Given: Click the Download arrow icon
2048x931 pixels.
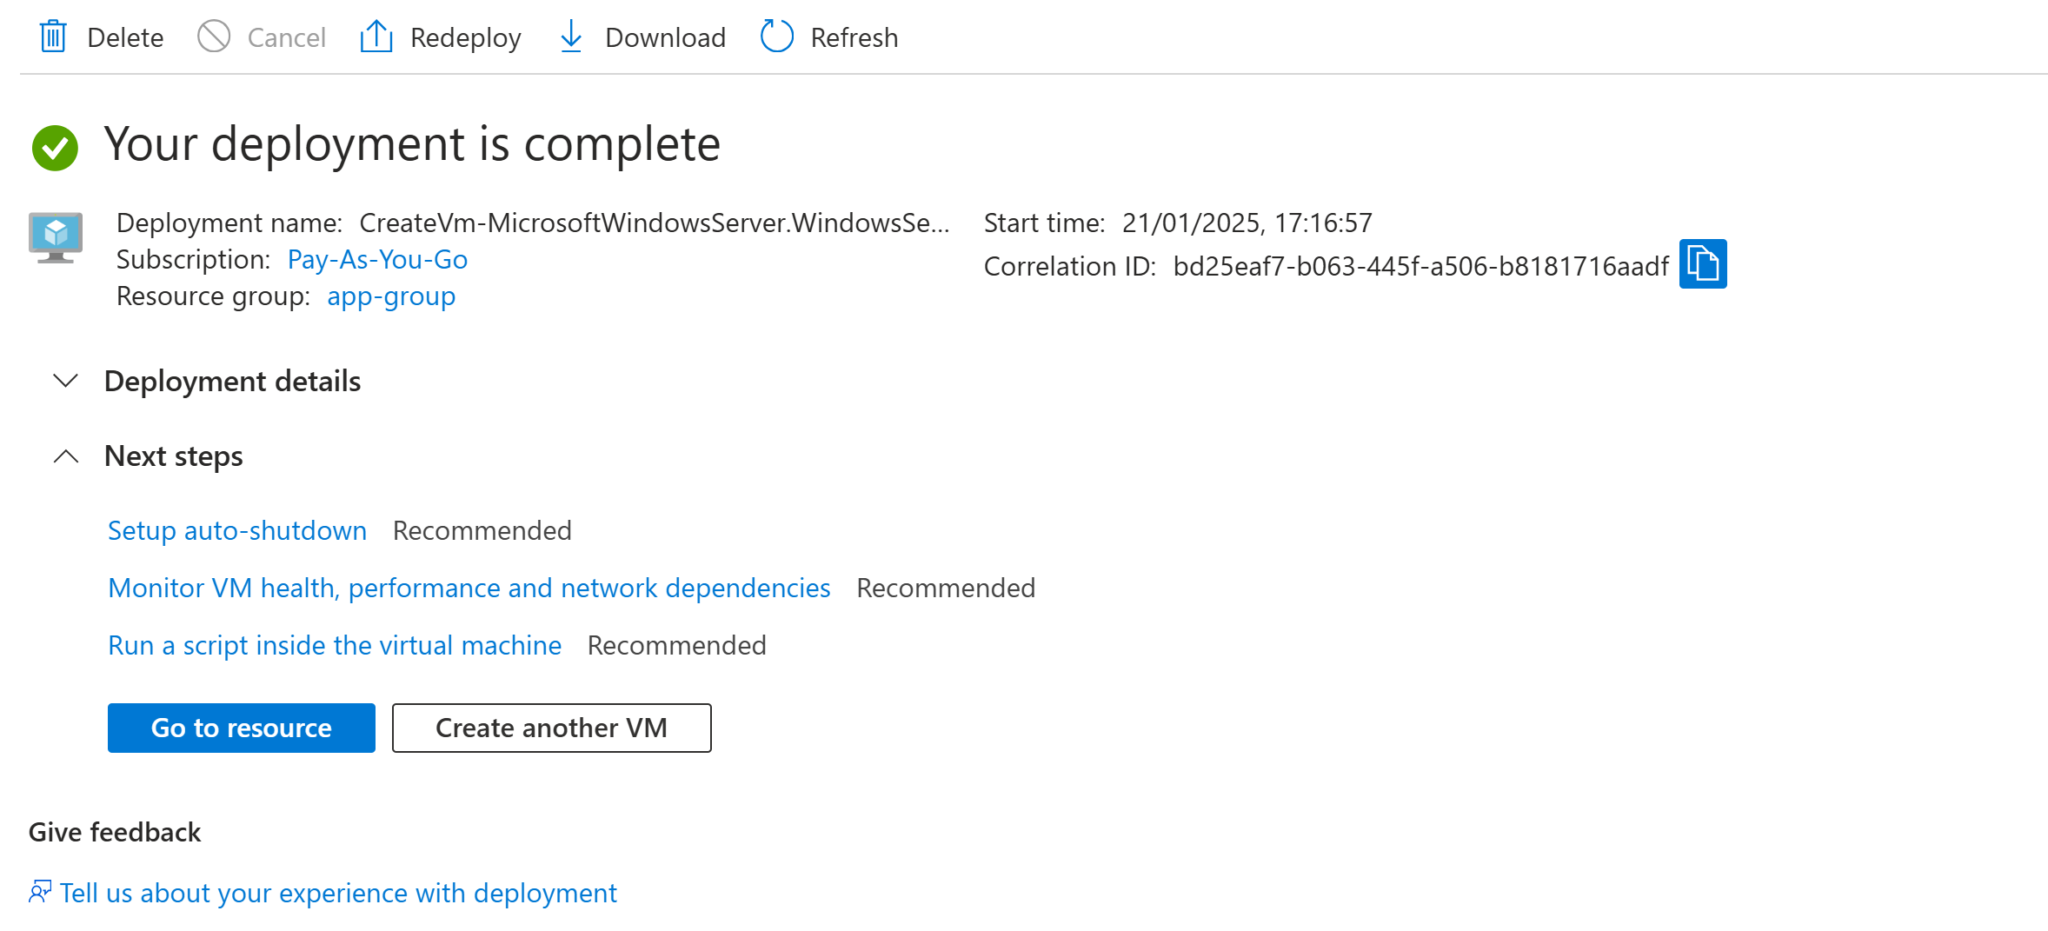Looking at the screenshot, I should point(571,37).
